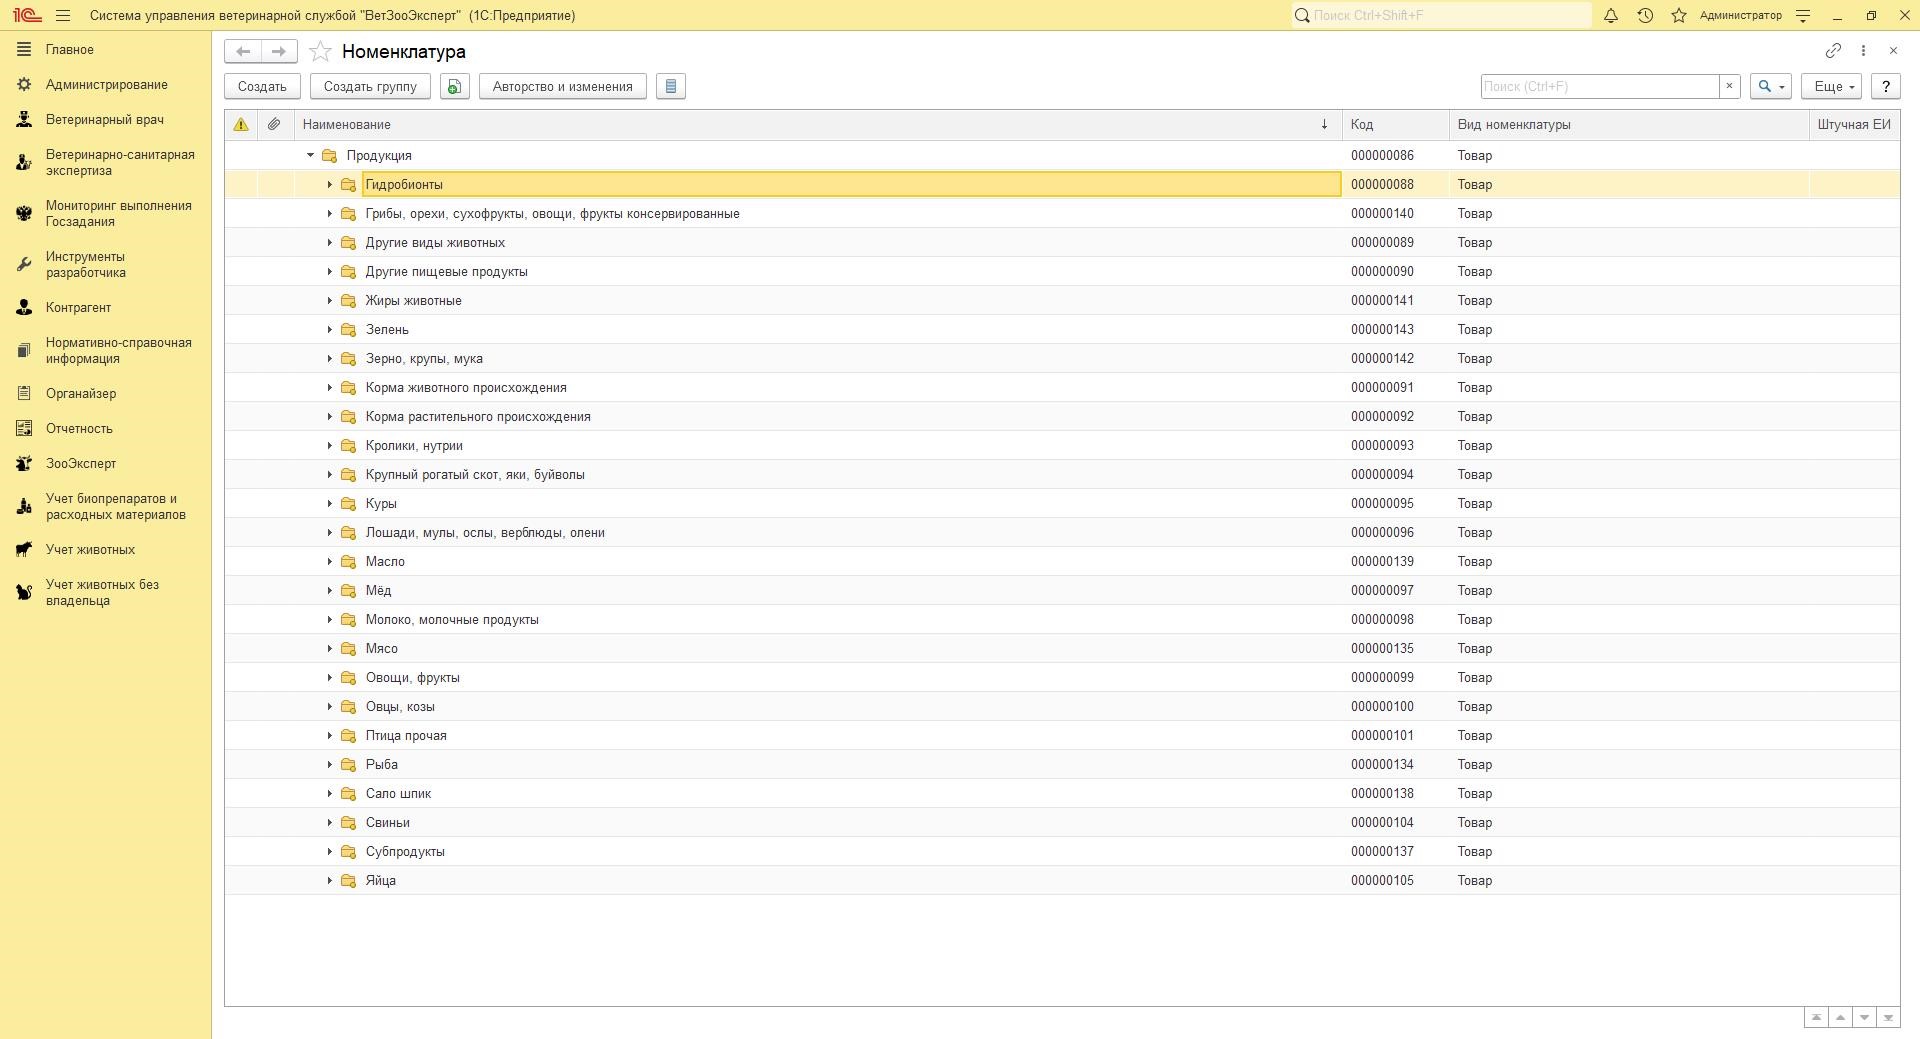This screenshot has height=1039, width=1920.
Task: Copy link to this form icon
Action: coord(1833,50)
